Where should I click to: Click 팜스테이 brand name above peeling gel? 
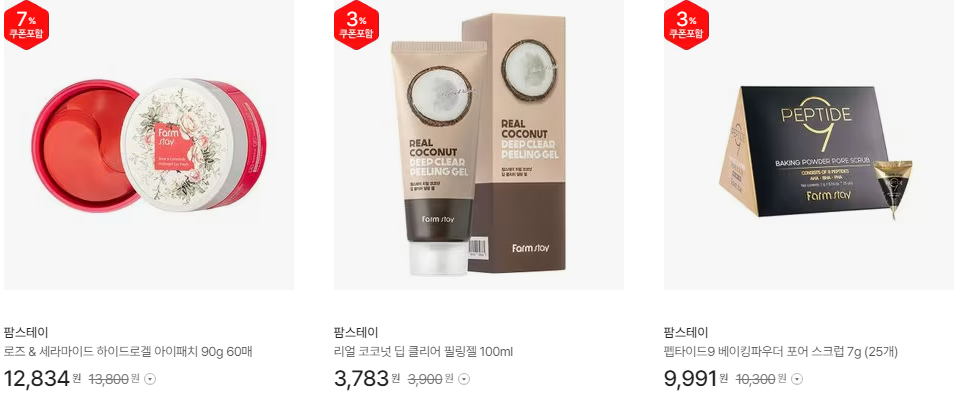coord(356,333)
